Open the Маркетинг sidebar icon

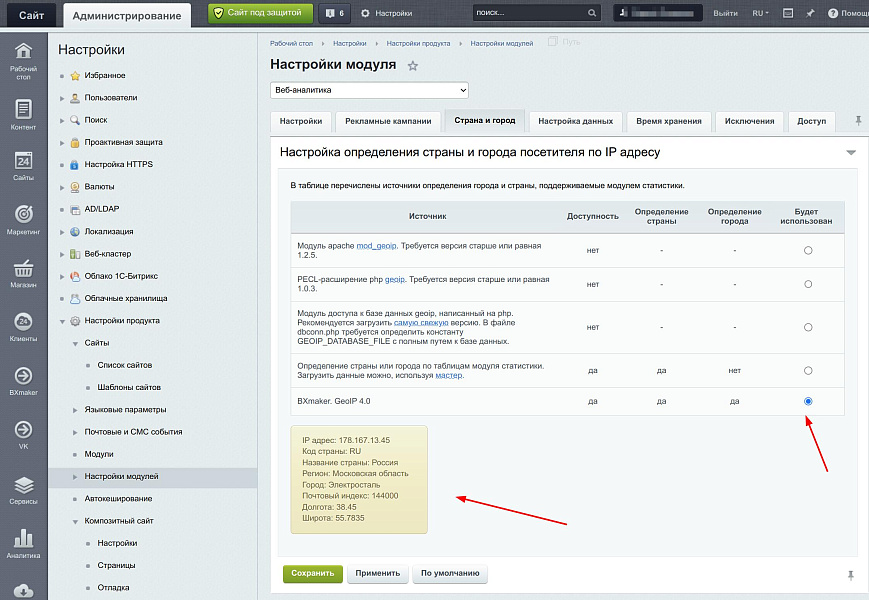pos(23,219)
